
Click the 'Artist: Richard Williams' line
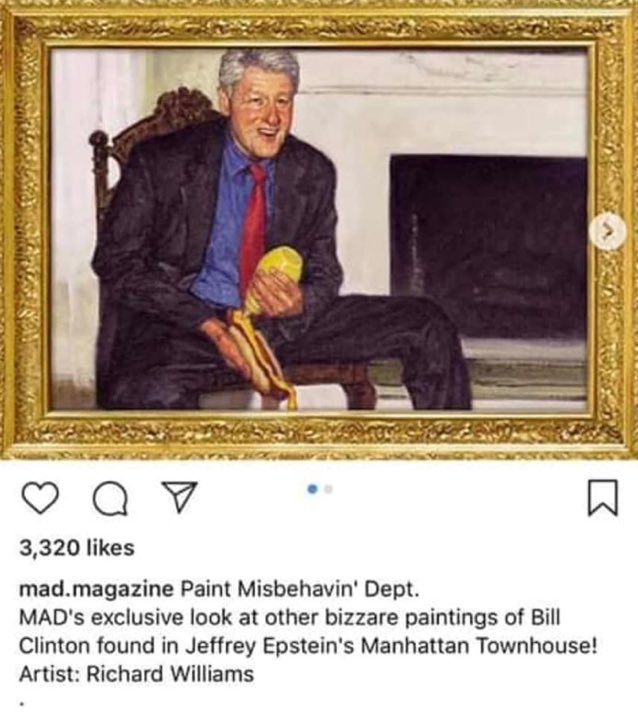[136, 674]
